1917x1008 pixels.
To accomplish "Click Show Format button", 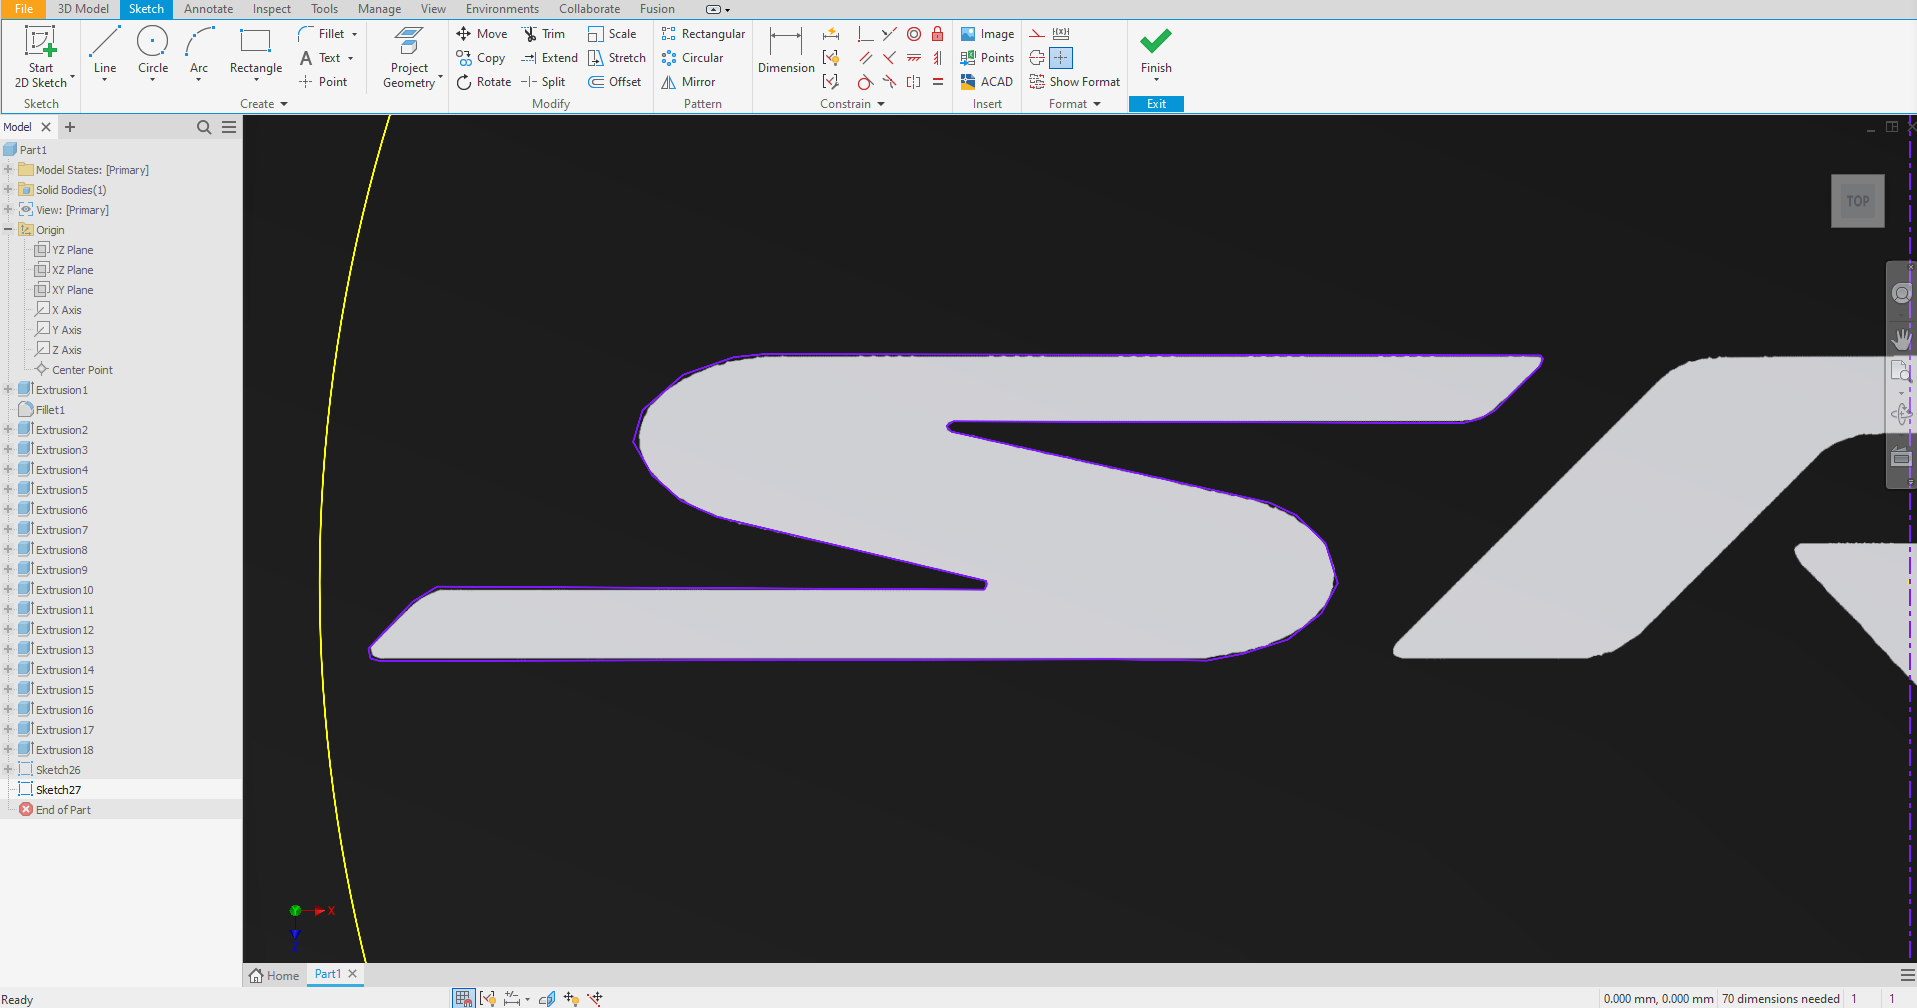I will 1074,82.
